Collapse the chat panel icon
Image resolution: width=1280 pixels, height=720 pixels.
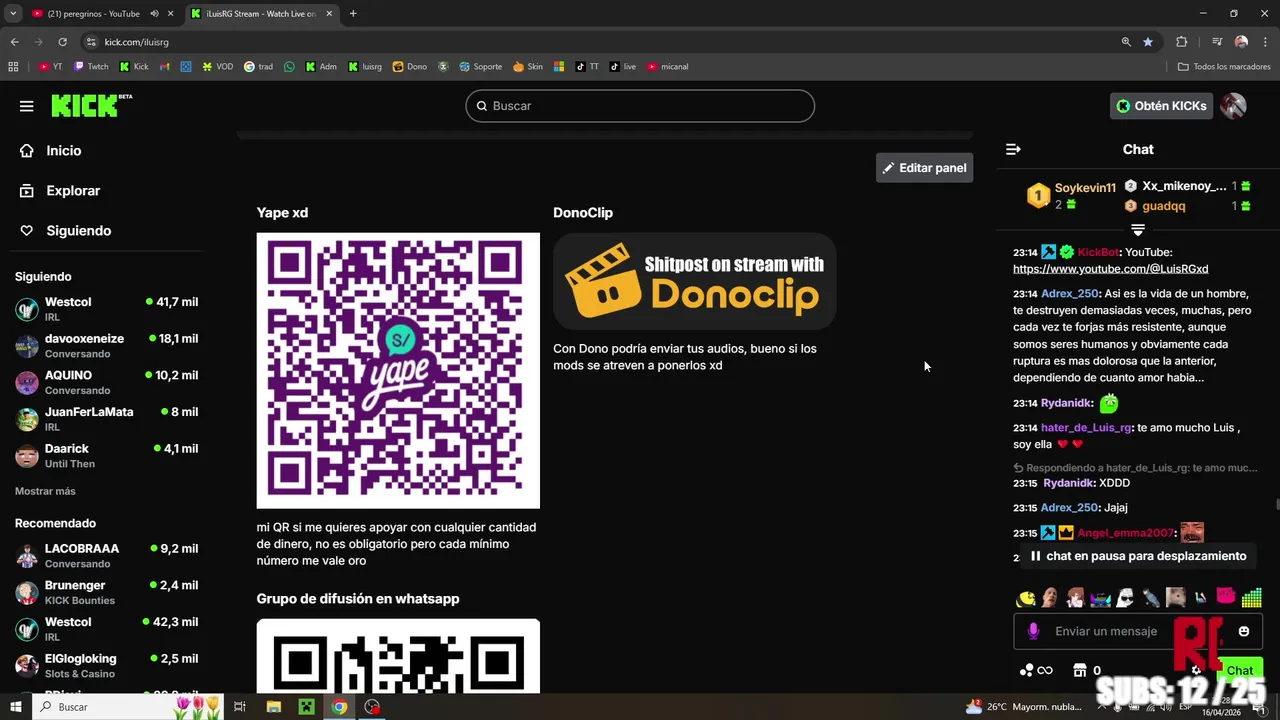[x=1013, y=149]
